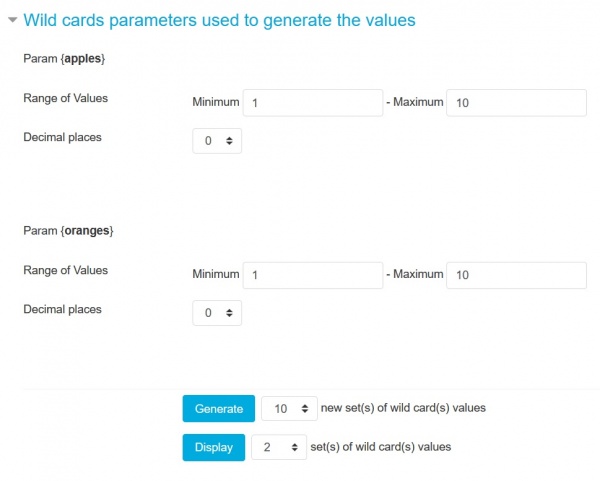Open the Generate sets count dropdown
Image resolution: width=600 pixels, height=481 pixels.
point(288,408)
